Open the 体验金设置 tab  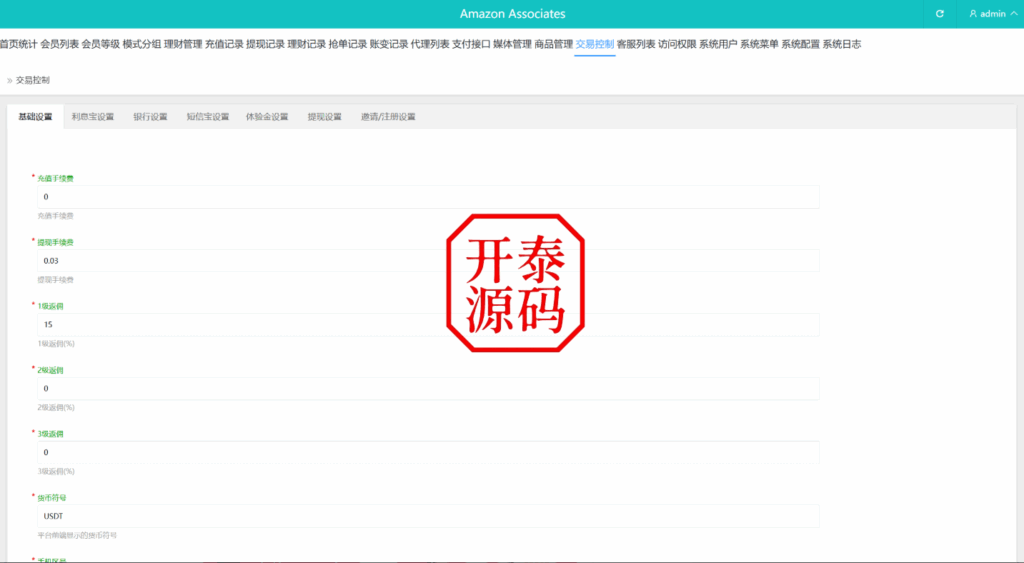coord(266,117)
